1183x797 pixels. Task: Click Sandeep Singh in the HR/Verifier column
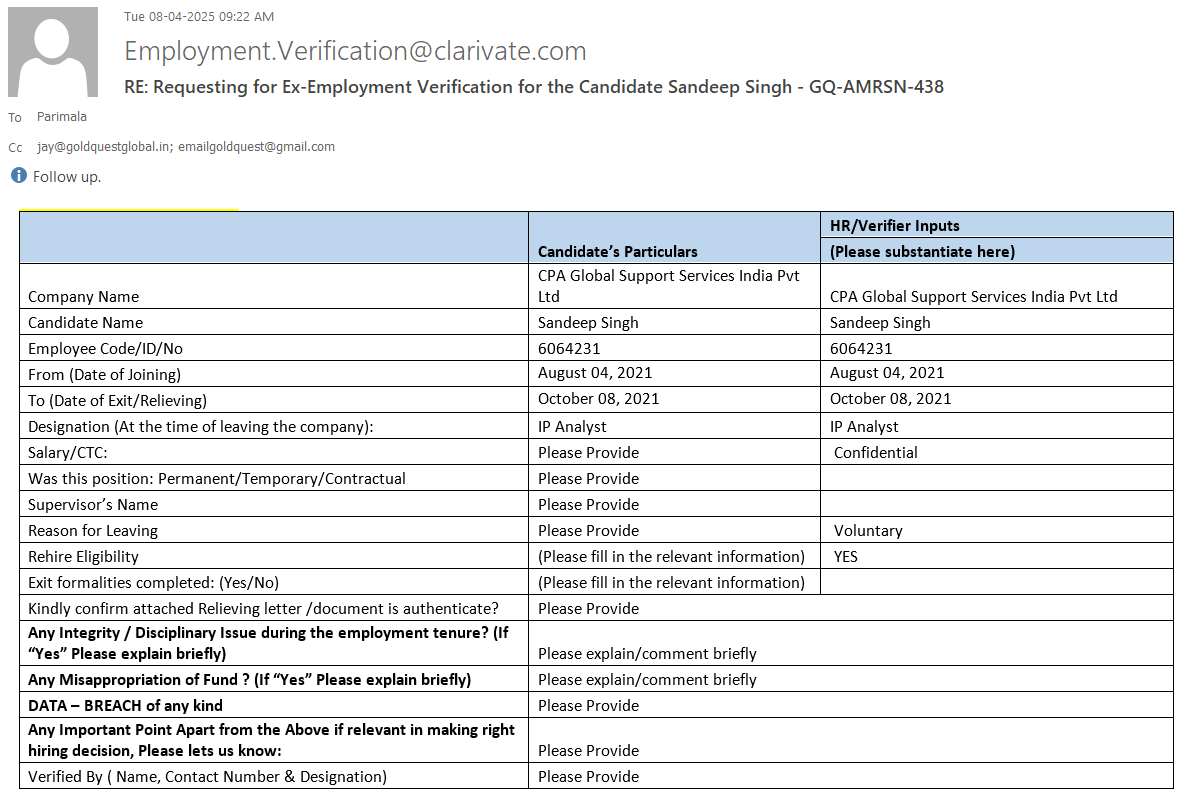click(880, 322)
